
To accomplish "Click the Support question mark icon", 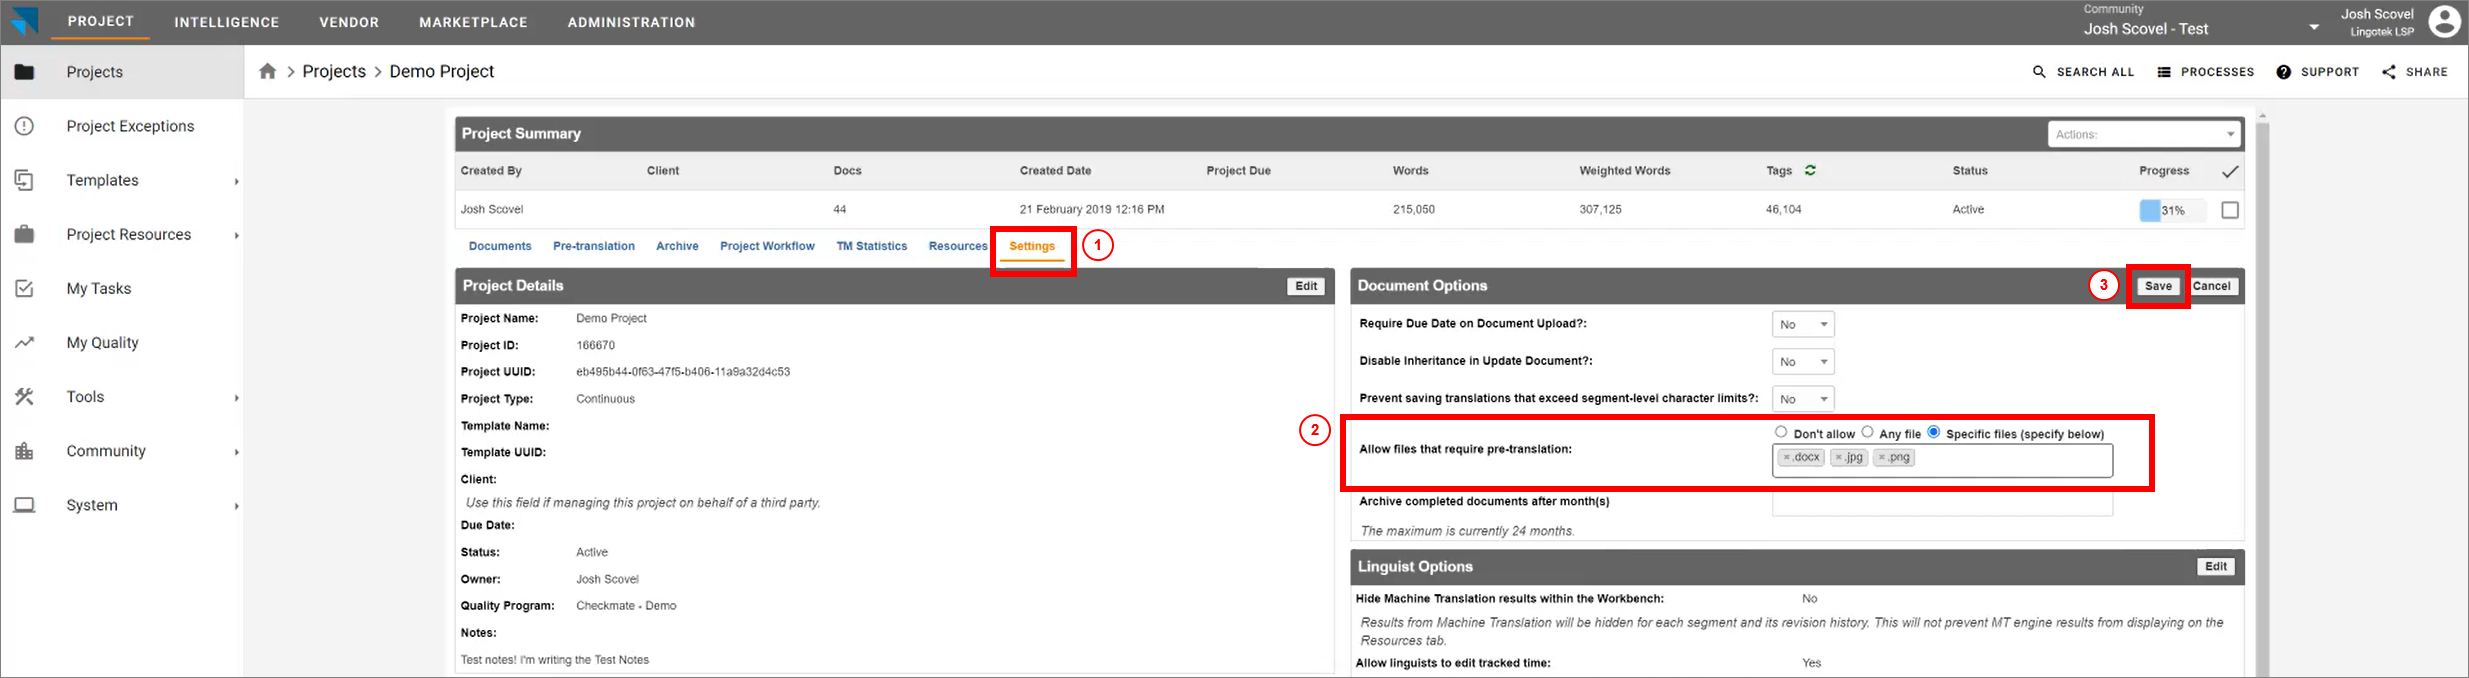I will pyautogui.click(x=2284, y=72).
